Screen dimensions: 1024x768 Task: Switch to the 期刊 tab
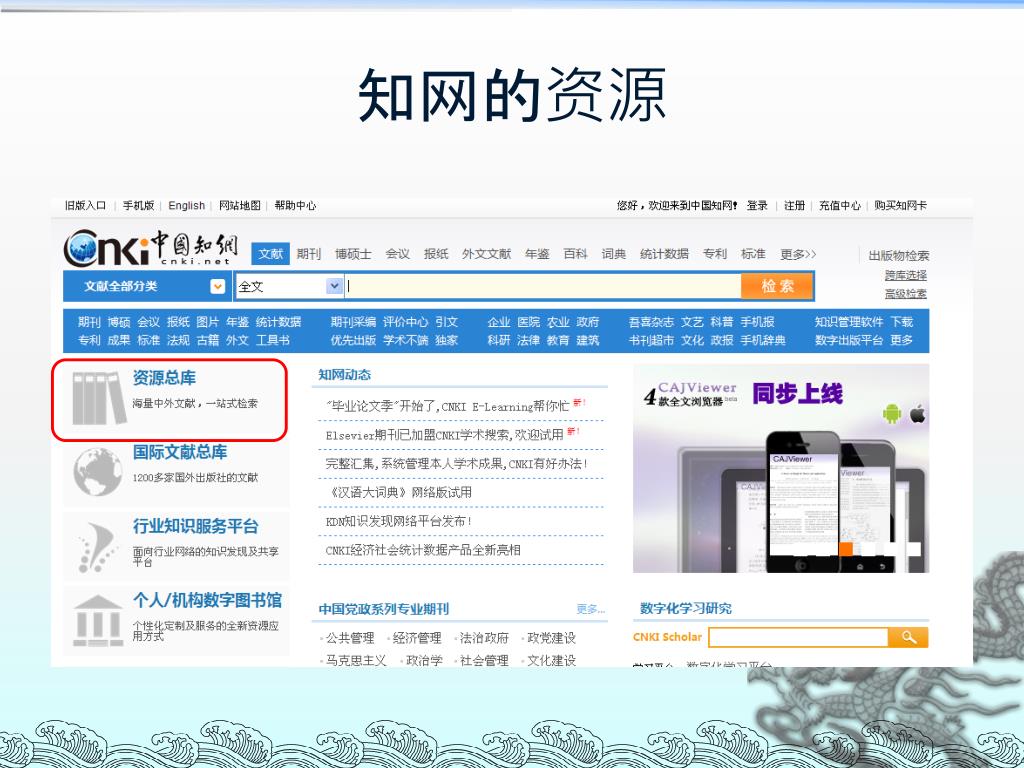pos(308,254)
